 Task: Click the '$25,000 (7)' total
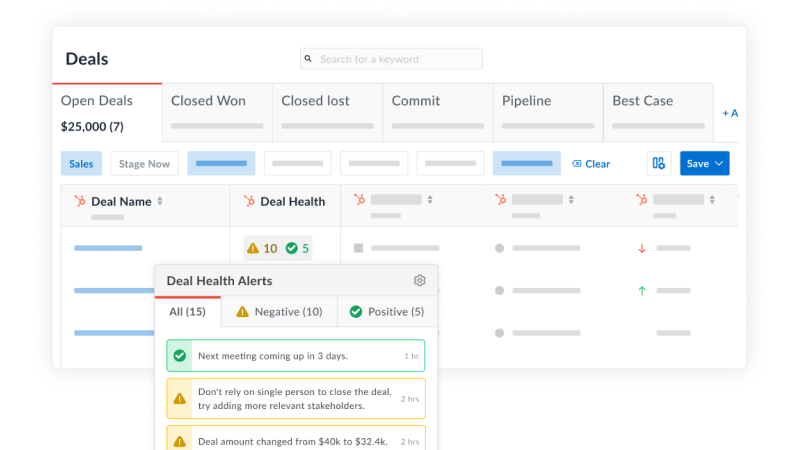click(x=92, y=127)
